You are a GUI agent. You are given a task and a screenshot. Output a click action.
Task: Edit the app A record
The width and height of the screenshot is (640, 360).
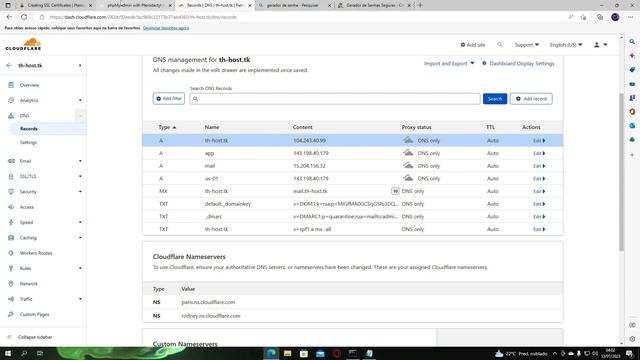(x=539, y=153)
